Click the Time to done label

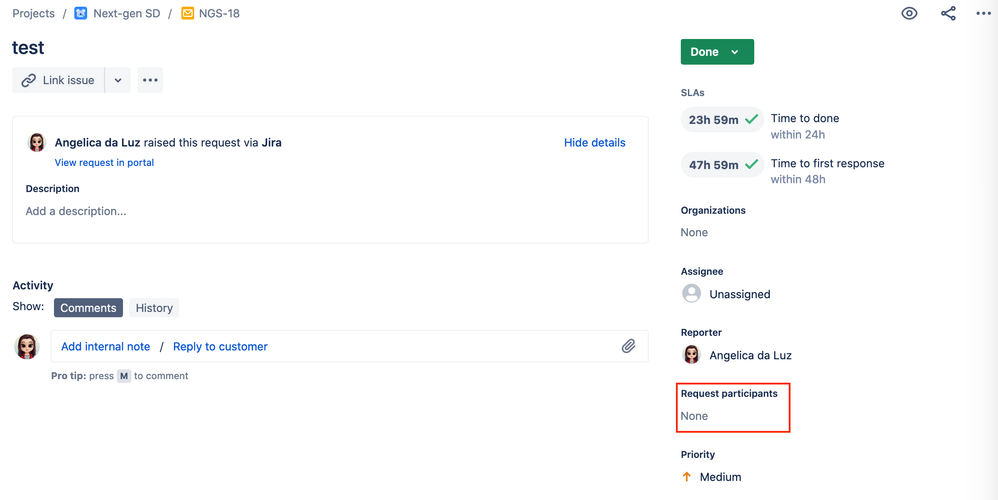(805, 118)
